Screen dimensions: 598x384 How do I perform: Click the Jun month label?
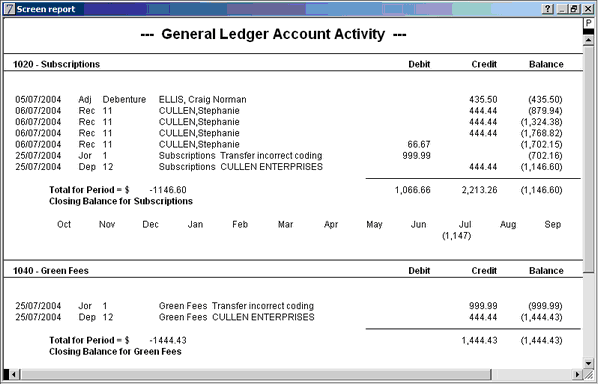[418, 224]
